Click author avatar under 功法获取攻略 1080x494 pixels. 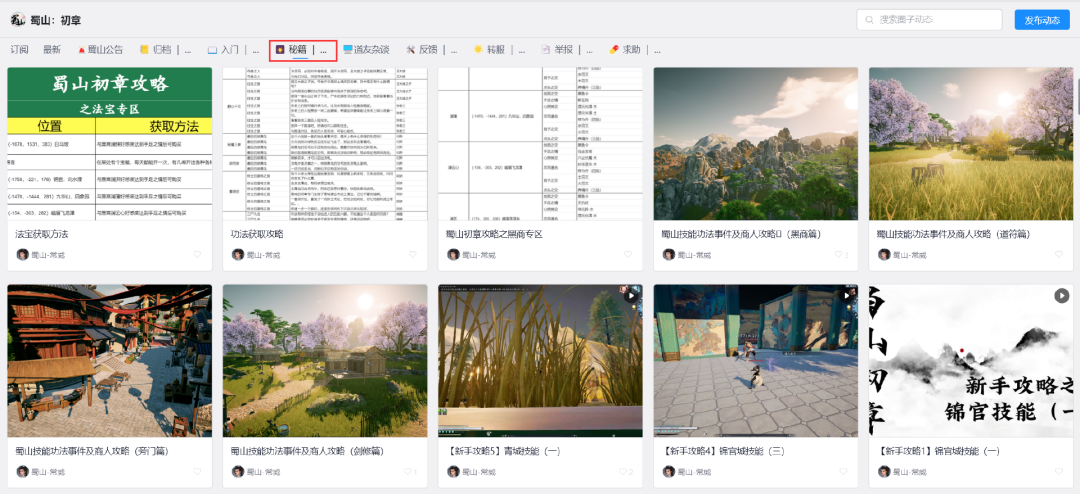click(238, 254)
